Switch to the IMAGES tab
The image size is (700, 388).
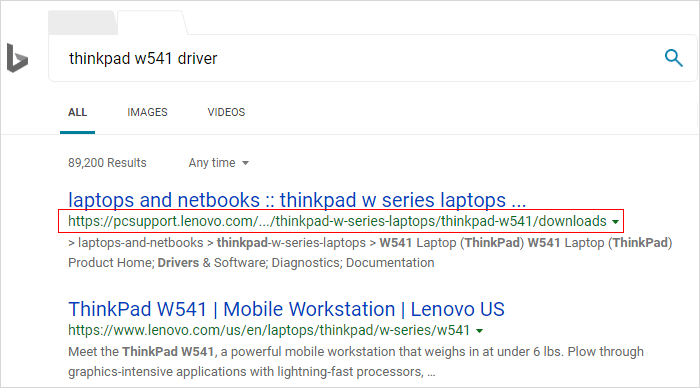[147, 113]
